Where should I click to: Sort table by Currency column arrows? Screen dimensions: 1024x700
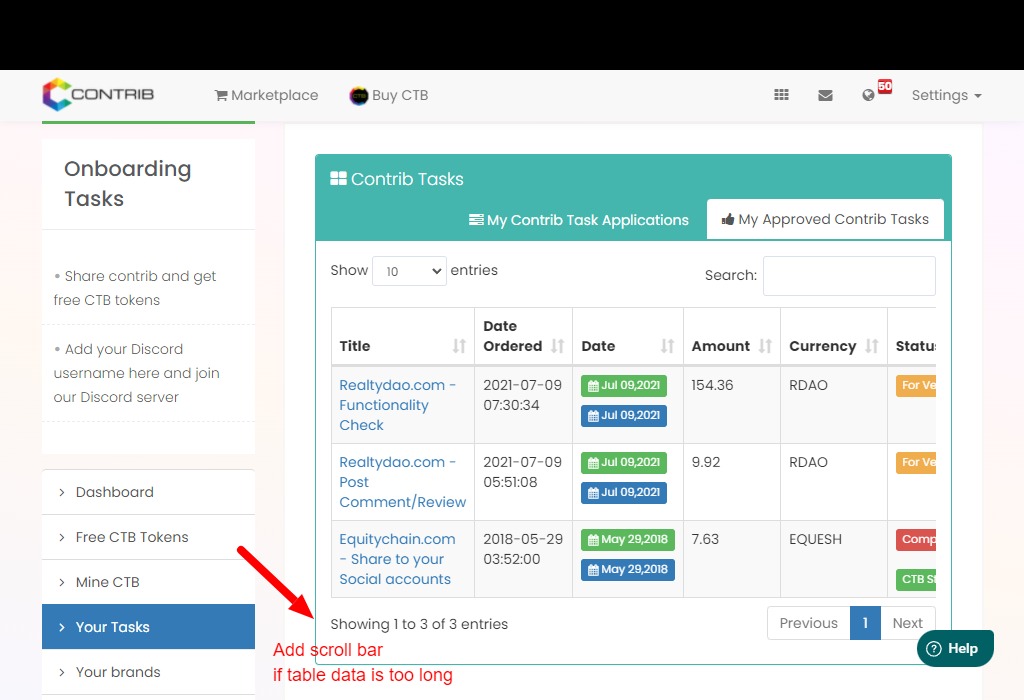(871, 345)
